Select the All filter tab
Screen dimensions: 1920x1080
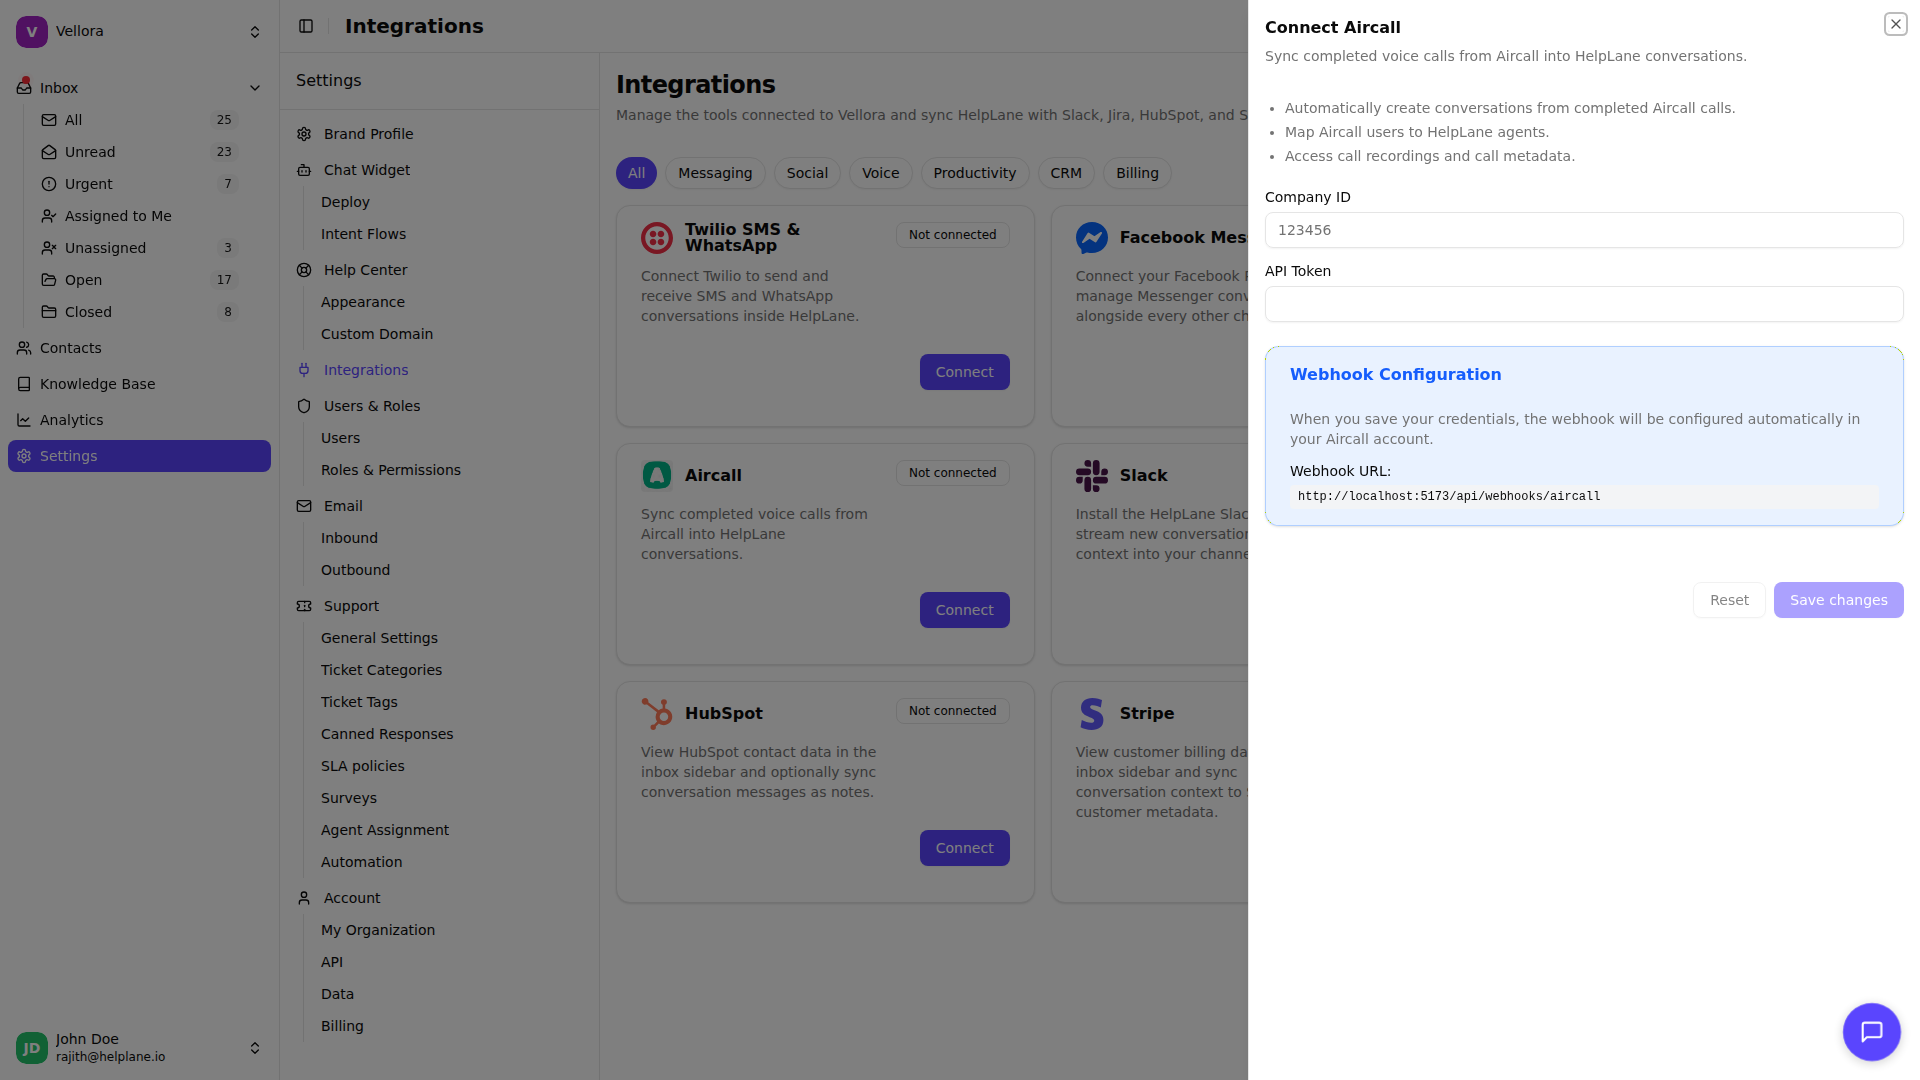[x=636, y=173]
